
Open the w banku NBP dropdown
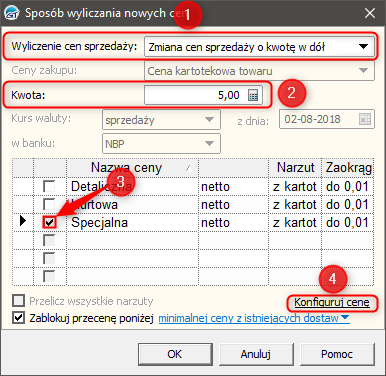click(161, 144)
